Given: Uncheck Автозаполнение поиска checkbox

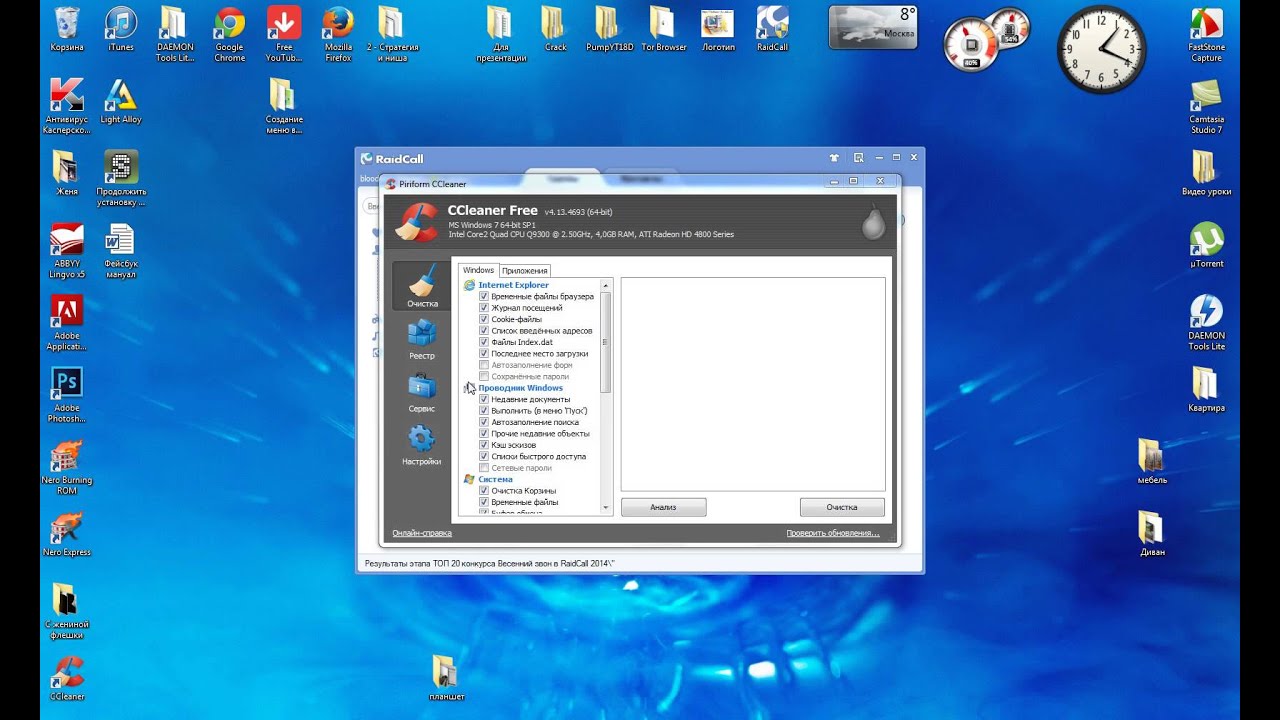Looking at the screenshot, I should click(484, 422).
